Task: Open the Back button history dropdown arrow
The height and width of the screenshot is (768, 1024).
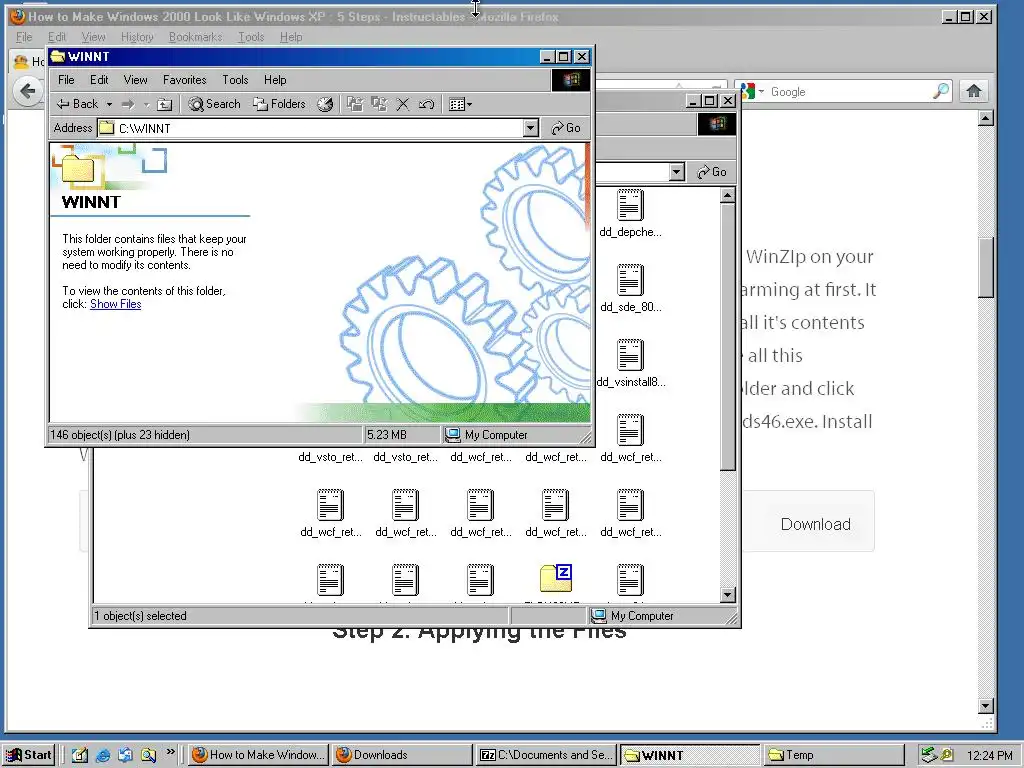Action: (x=109, y=104)
